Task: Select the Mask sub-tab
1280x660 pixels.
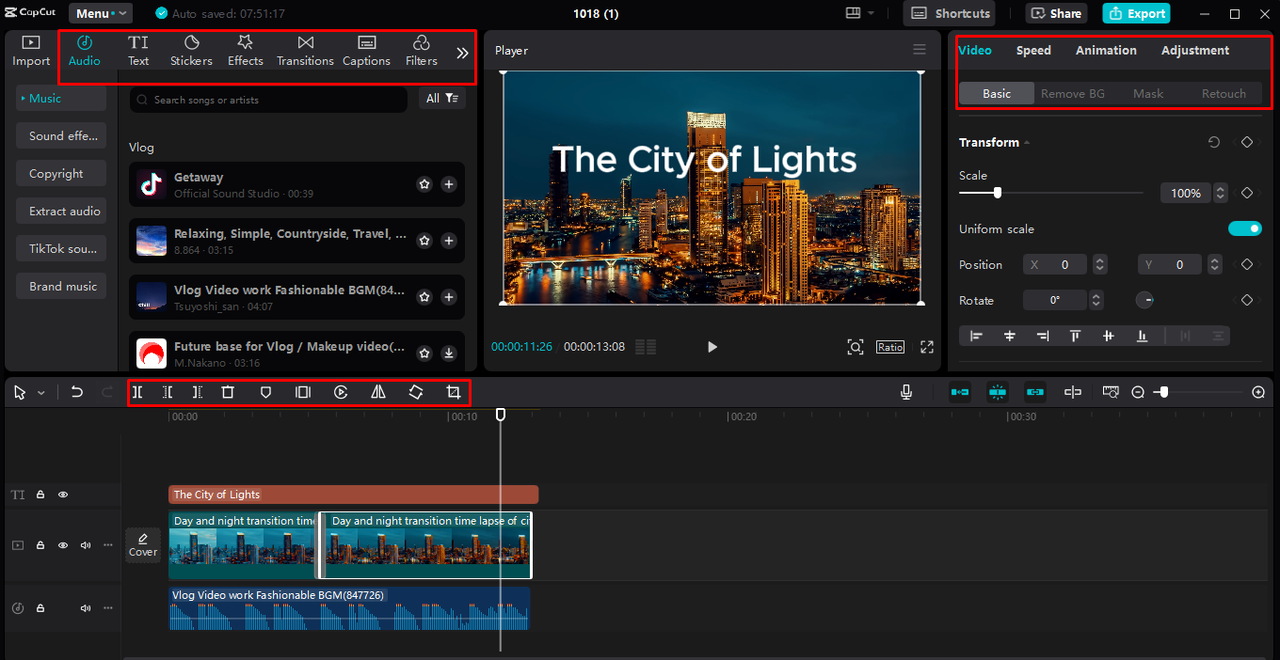Action: (1148, 93)
